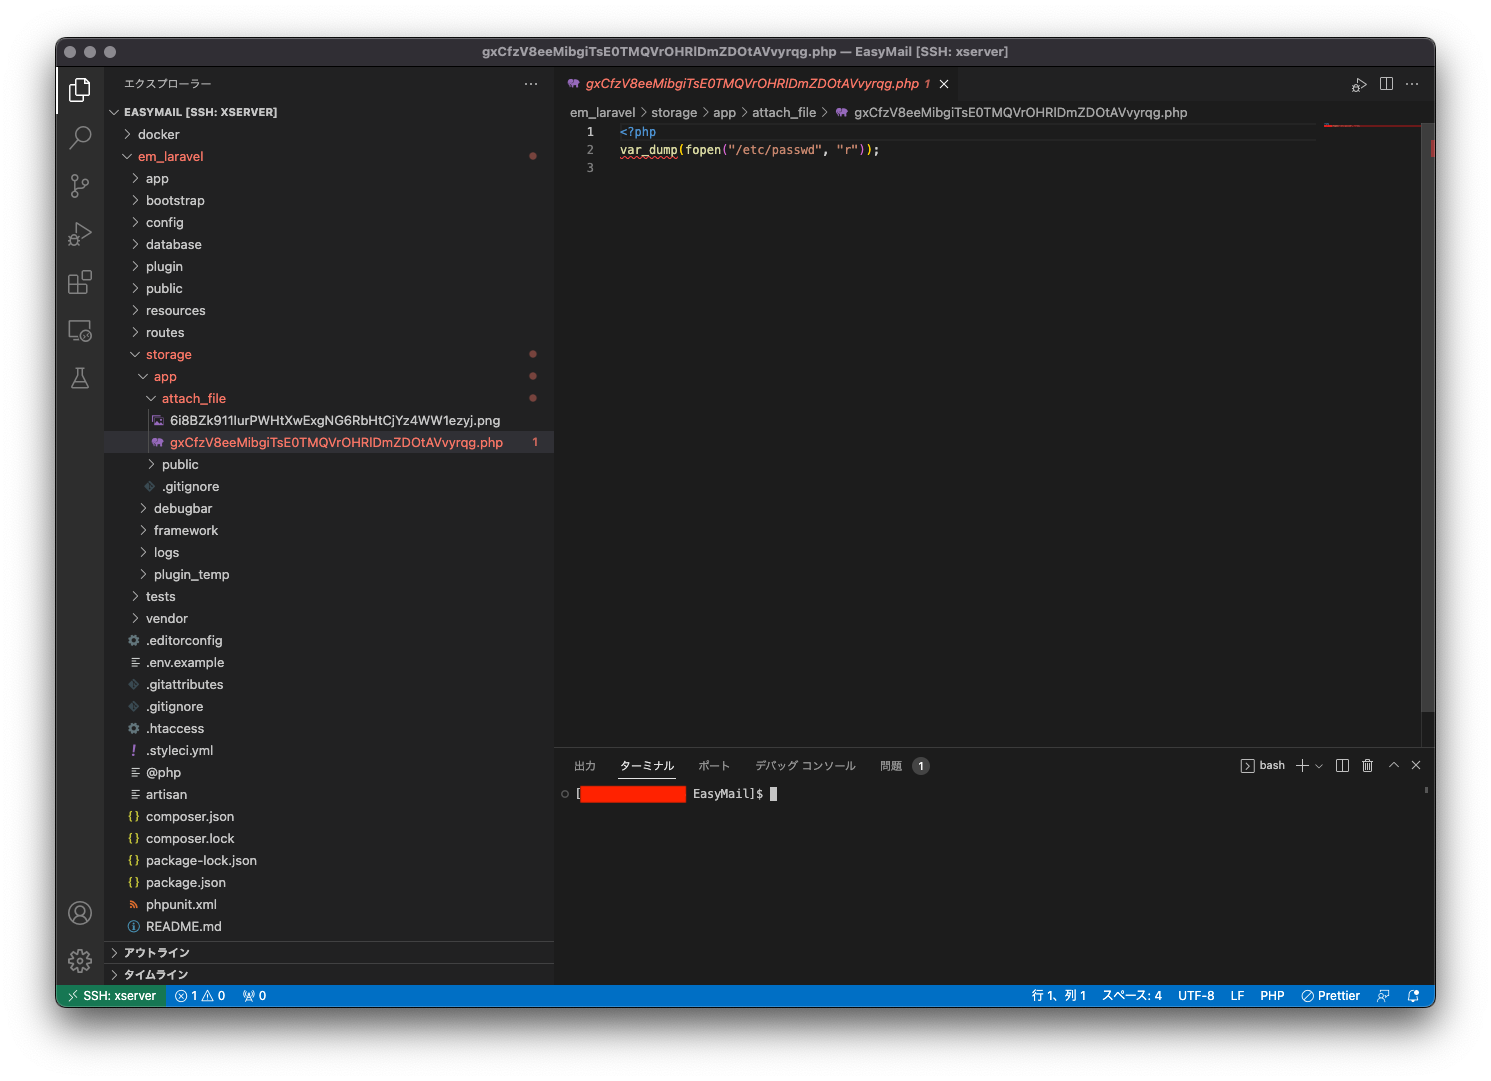Open the README.md file
The height and width of the screenshot is (1081, 1491).
coord(183,927)
